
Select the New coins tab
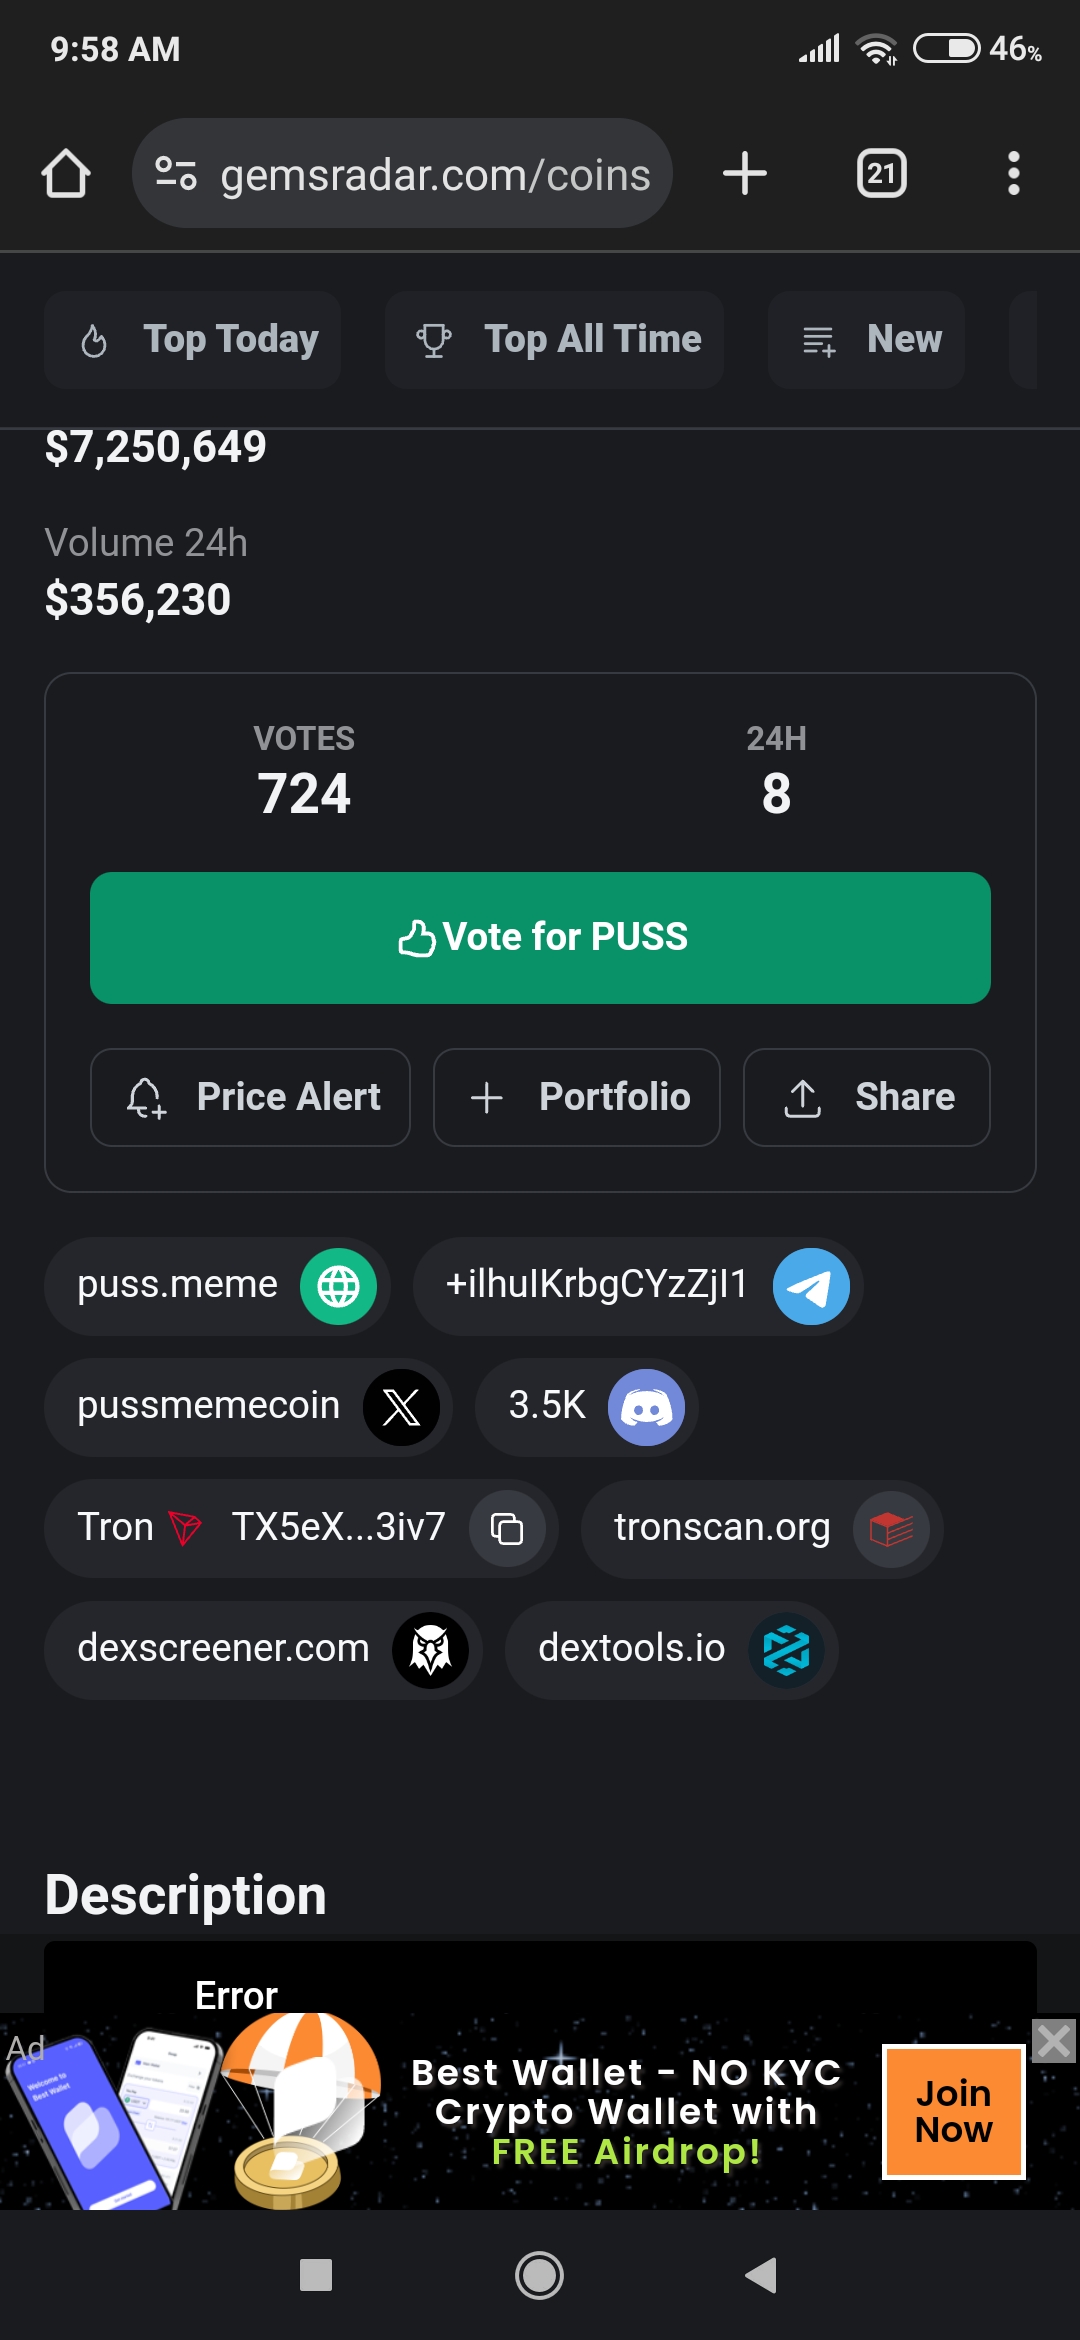click(x=866, y=340)
